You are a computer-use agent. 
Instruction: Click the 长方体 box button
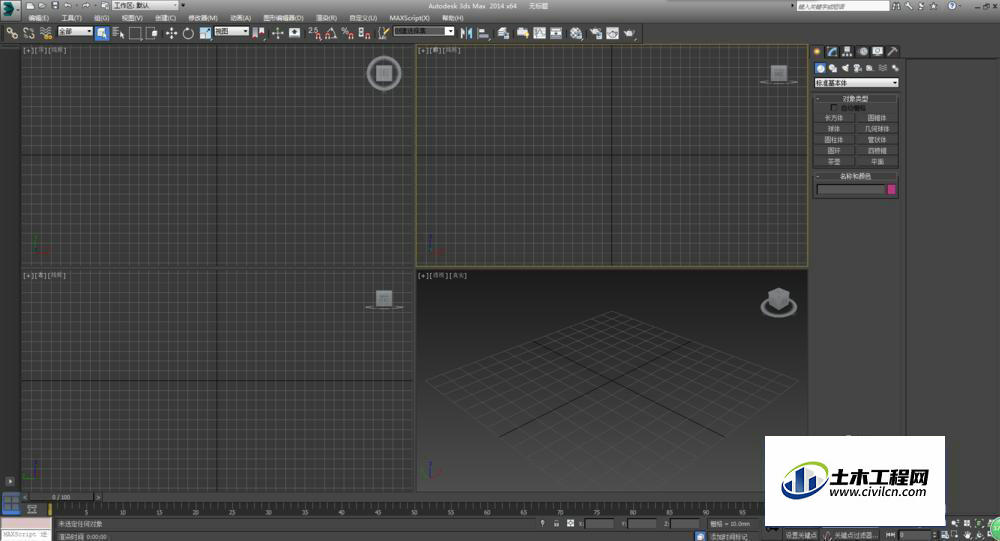(834, 118)
